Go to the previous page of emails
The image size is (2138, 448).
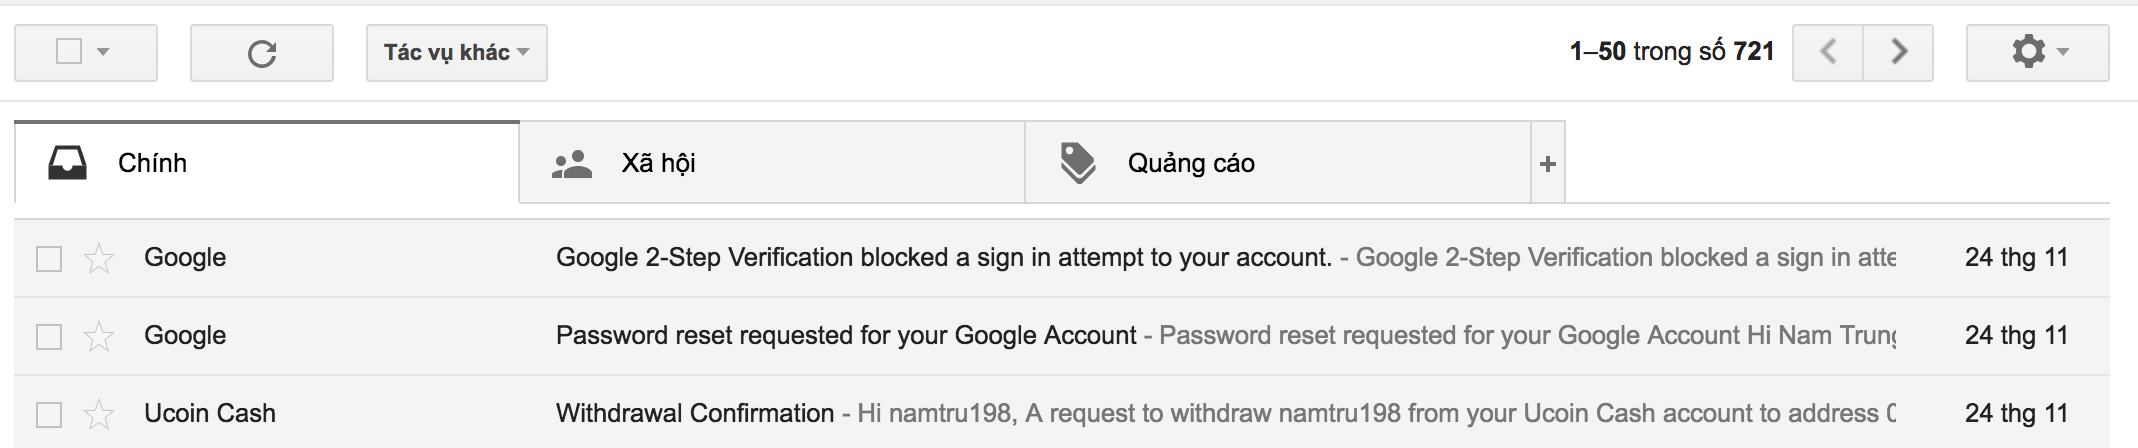(1828, 52)
